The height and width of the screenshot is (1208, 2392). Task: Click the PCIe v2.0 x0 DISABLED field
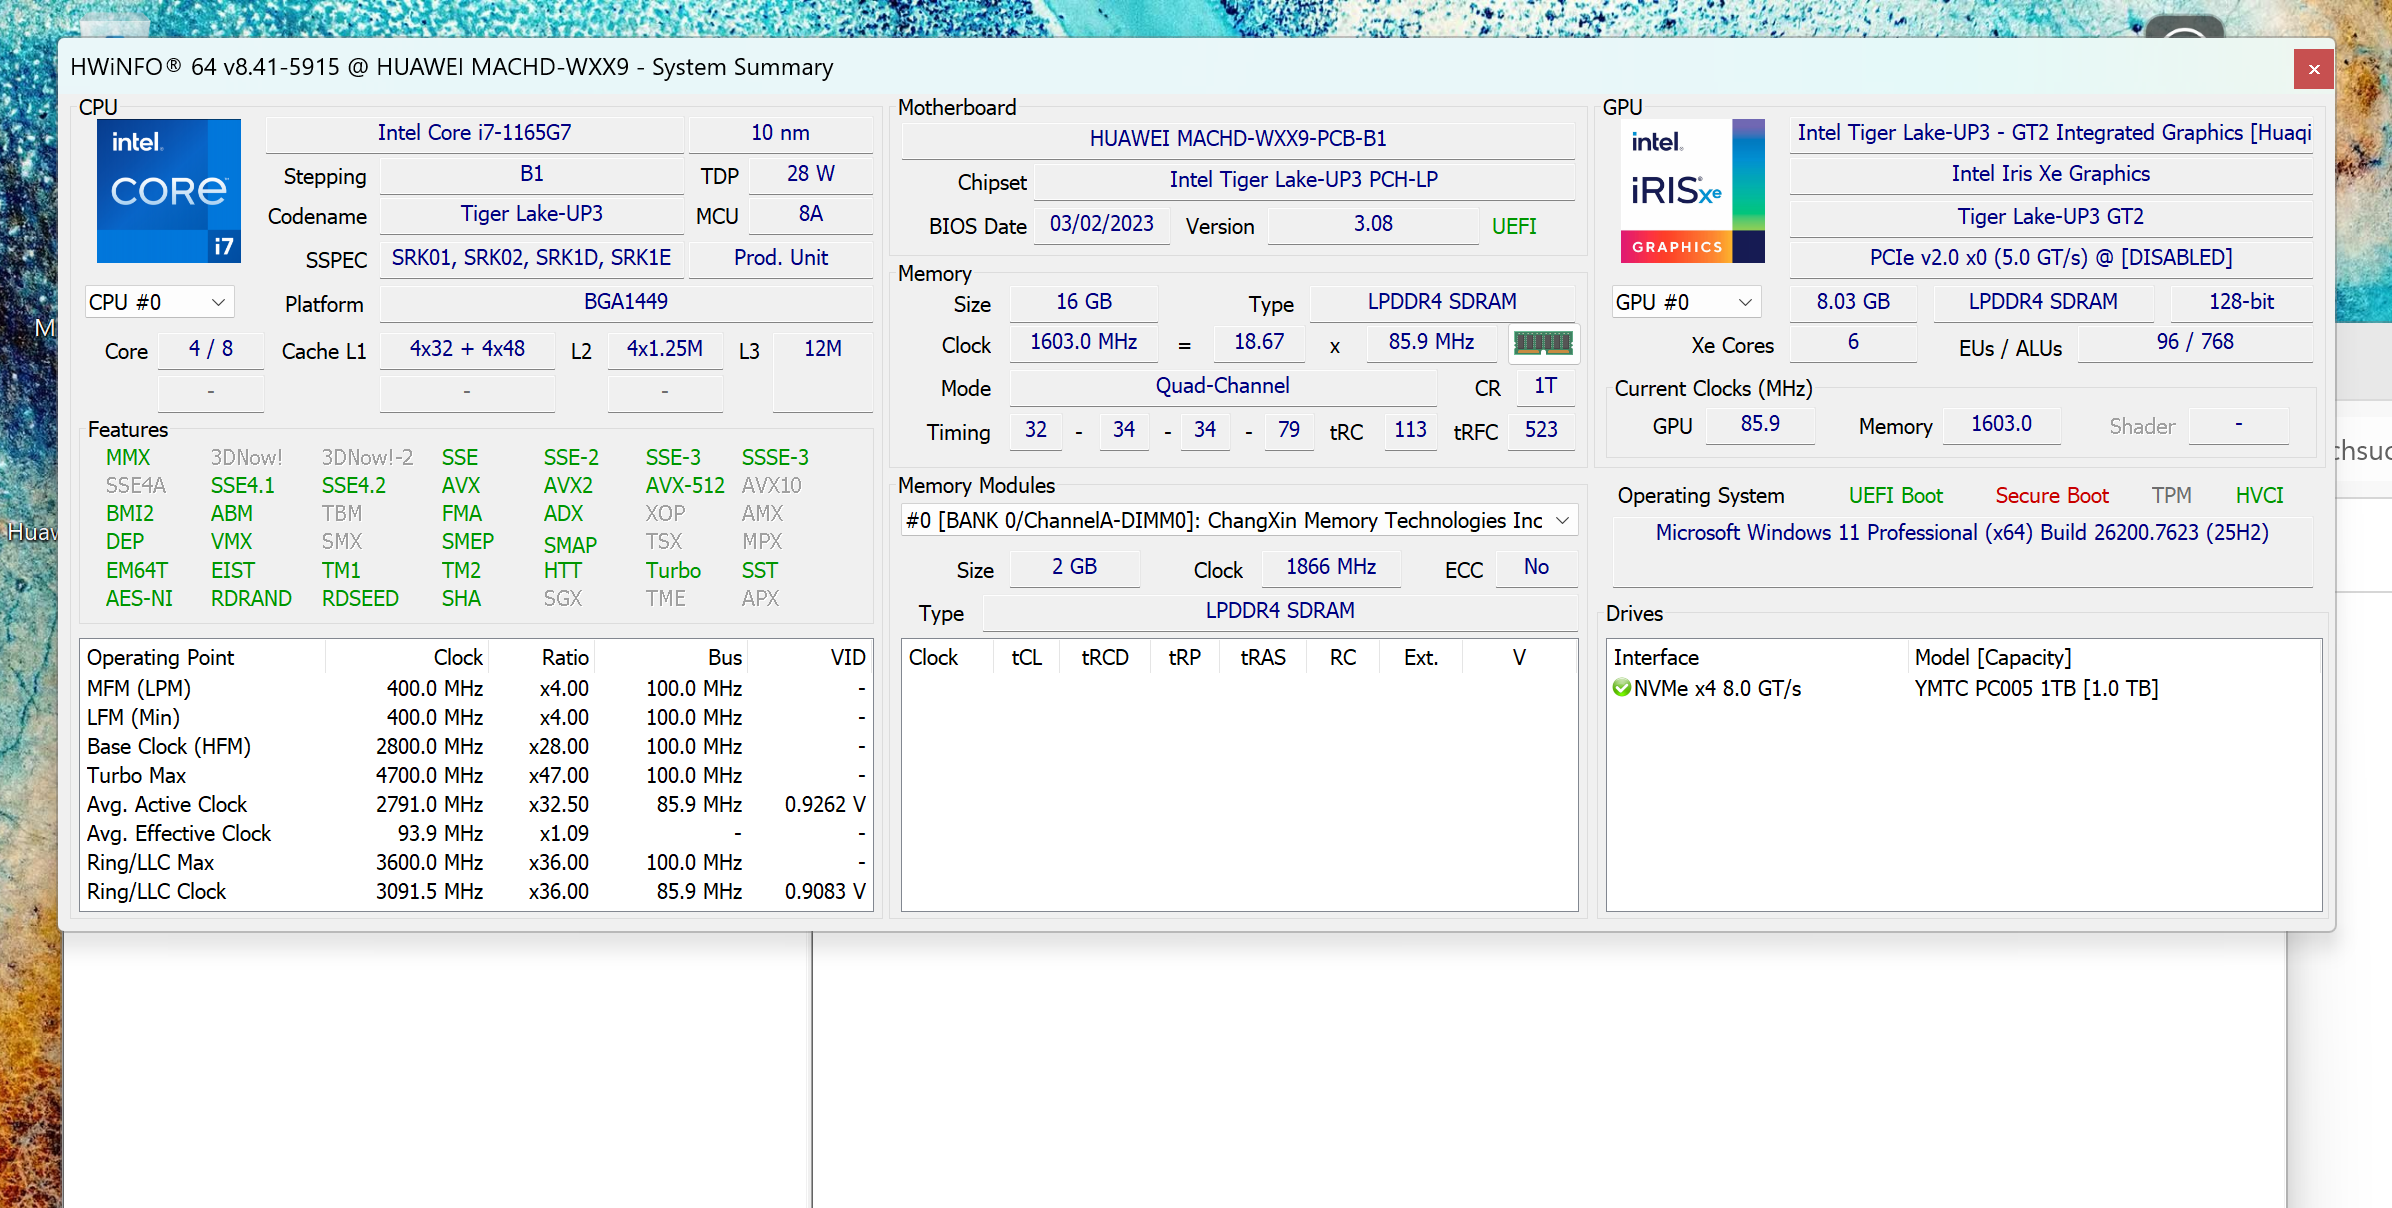[x=2050, y=258]
